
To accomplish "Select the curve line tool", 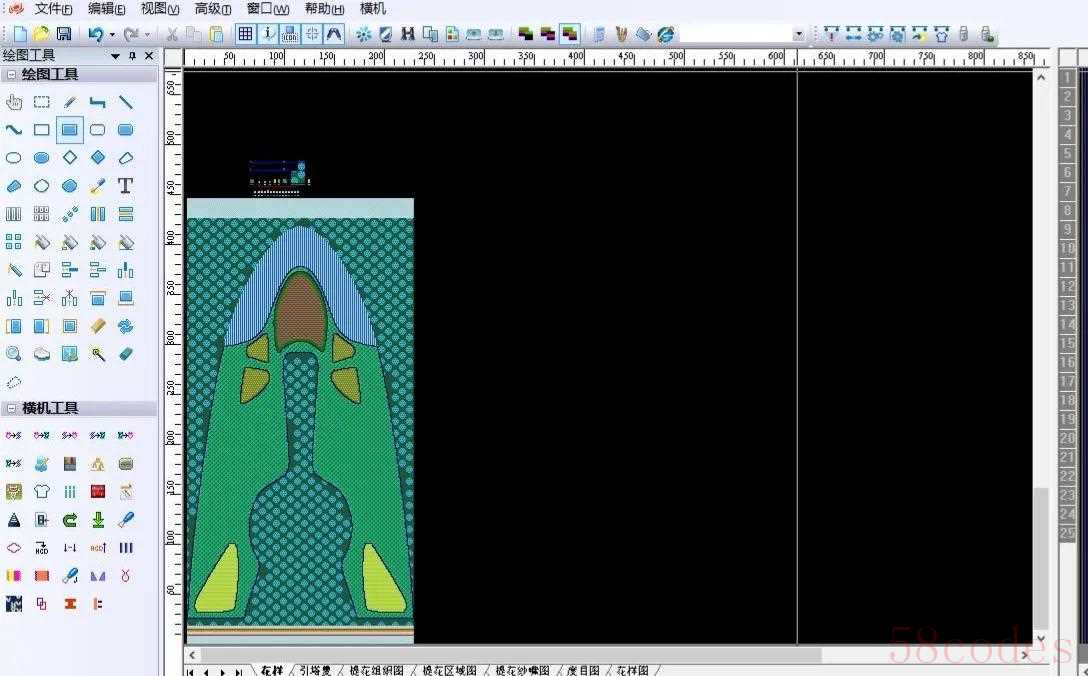I will [14, 130].
